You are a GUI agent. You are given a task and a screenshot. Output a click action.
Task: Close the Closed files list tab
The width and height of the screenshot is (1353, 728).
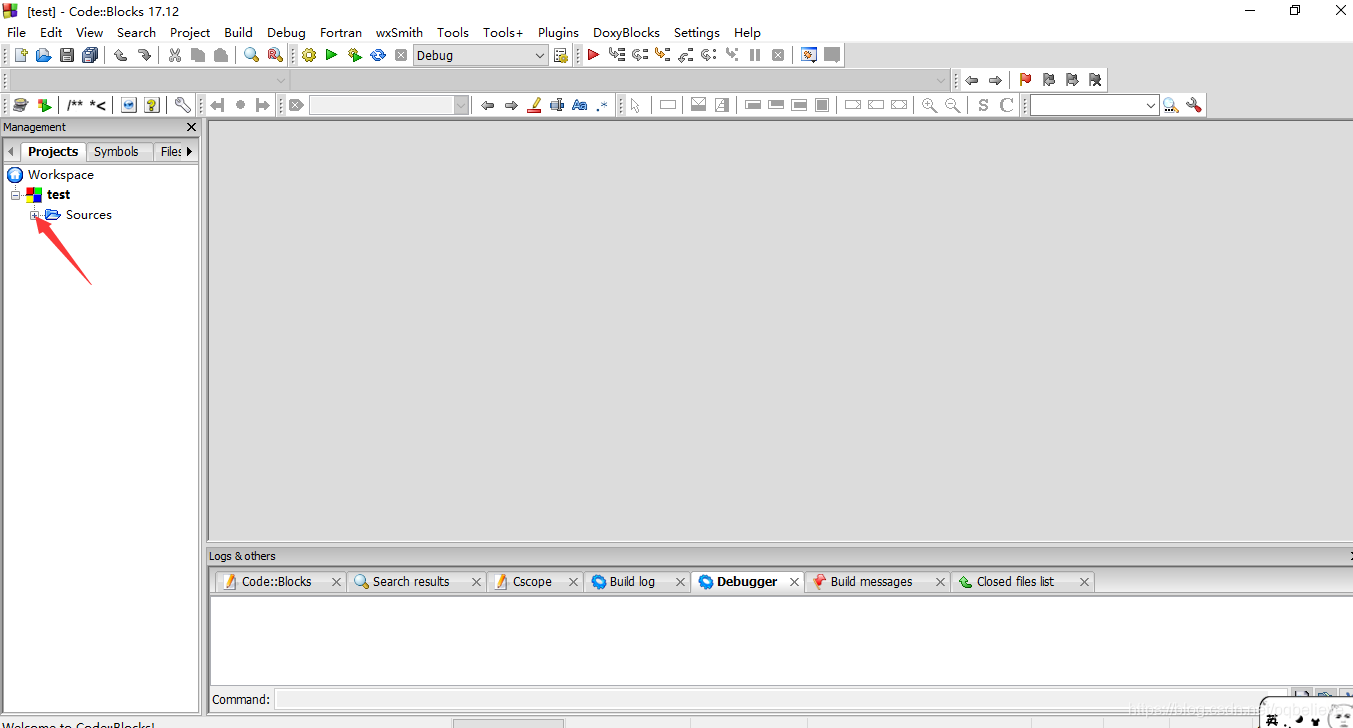coord(1084,582)
